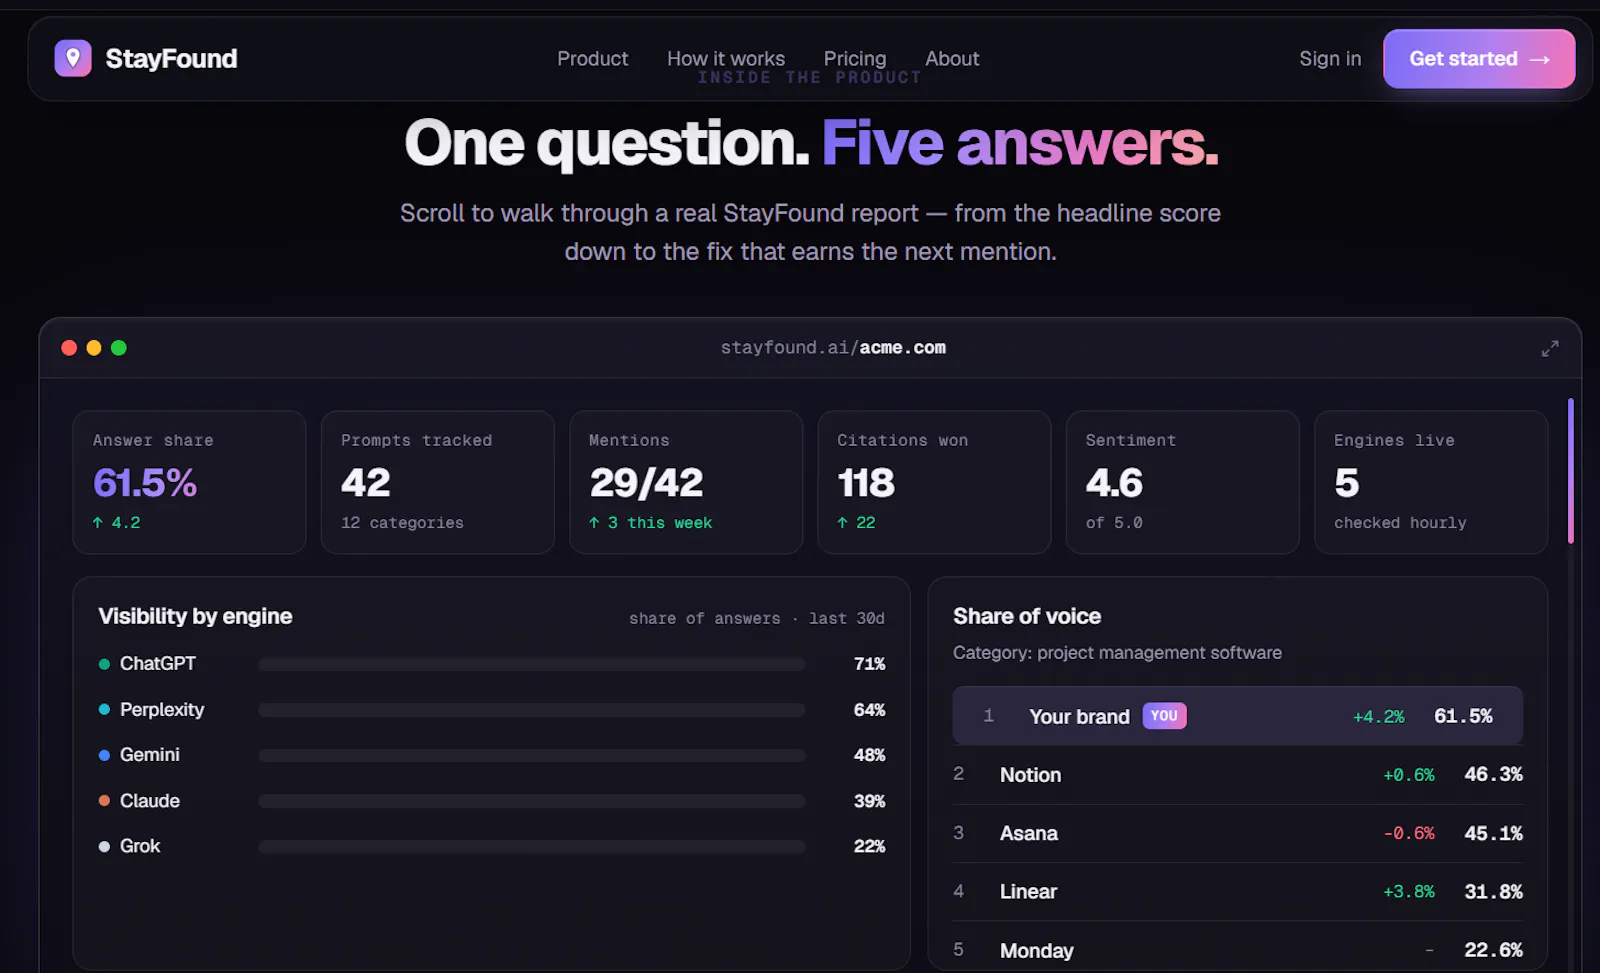Open the How it works nav link
Screen dimensions: 1600x973
tap(726, 59)
